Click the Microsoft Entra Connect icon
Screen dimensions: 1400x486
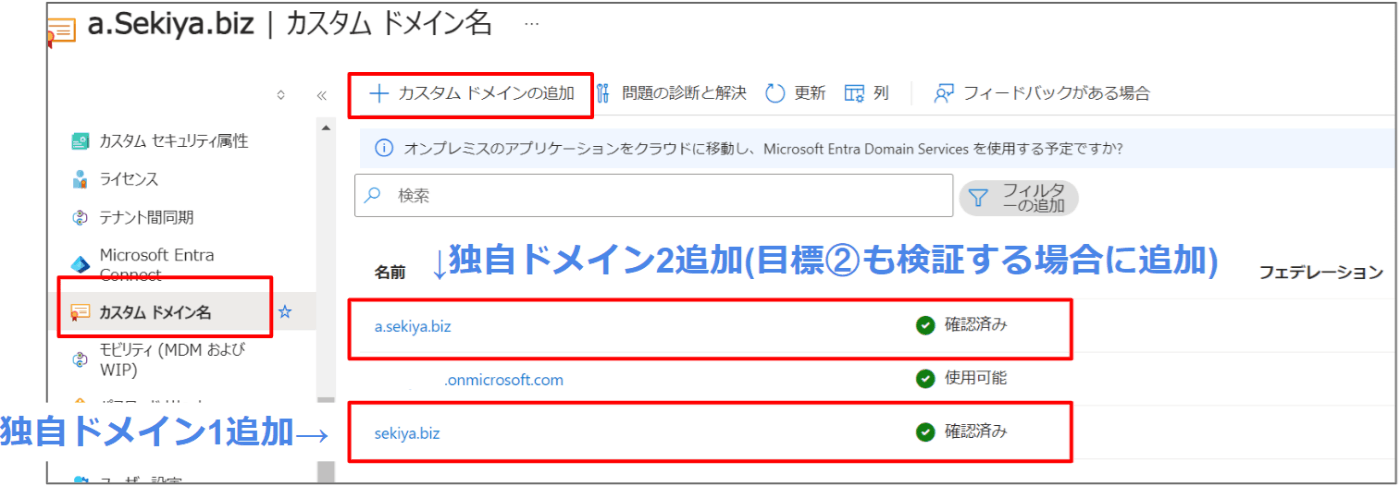(x=81, y=264)
